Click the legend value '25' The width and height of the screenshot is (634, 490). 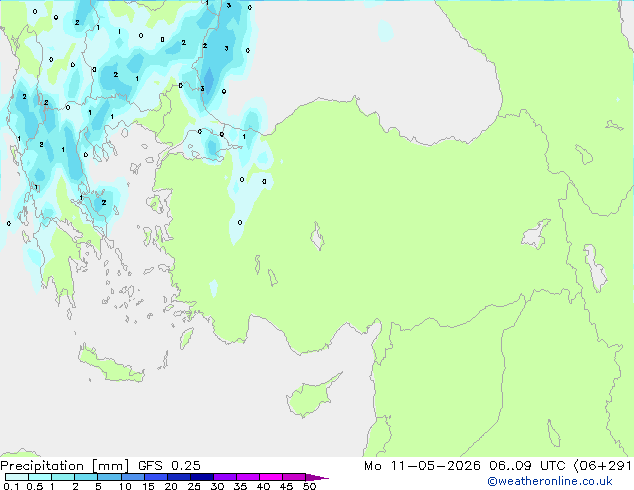[x=194, y=486]
